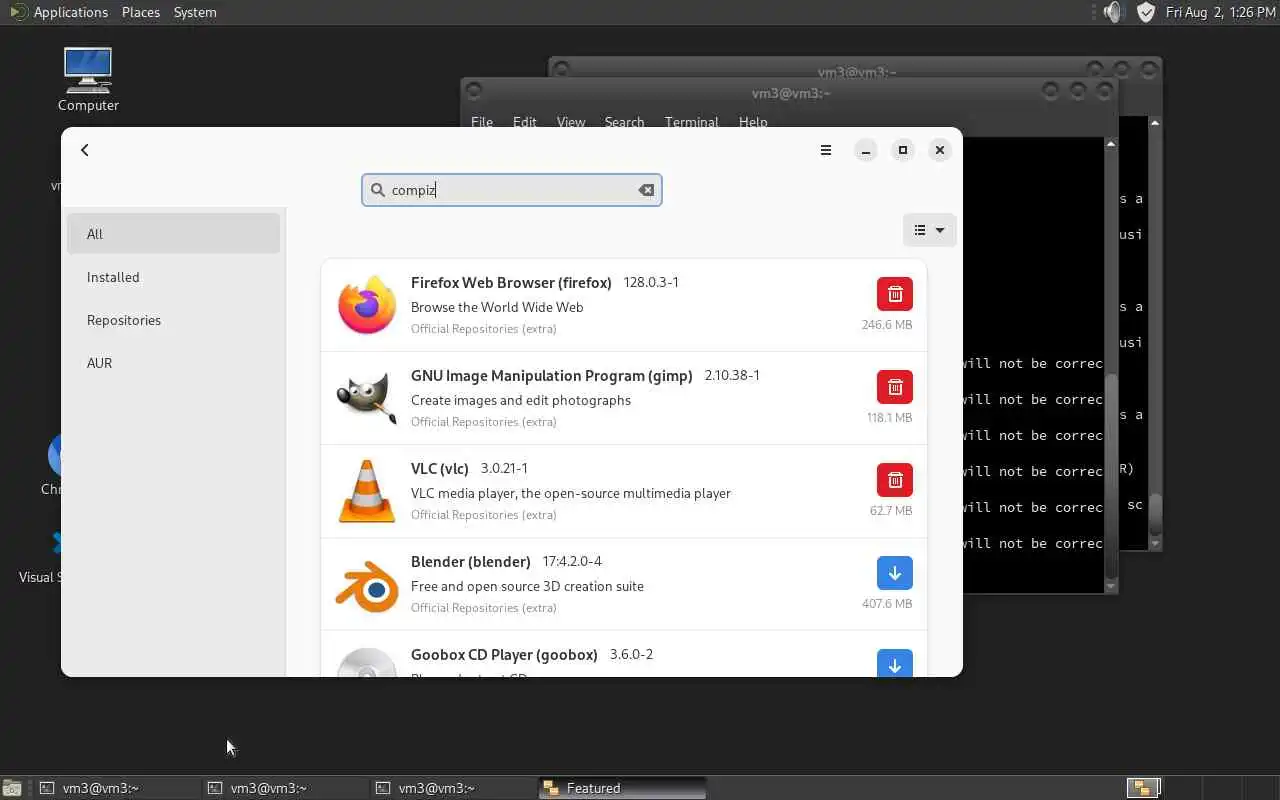
Task: Remove Firefox using the red trash button
Action: click(x=895, y=294)
